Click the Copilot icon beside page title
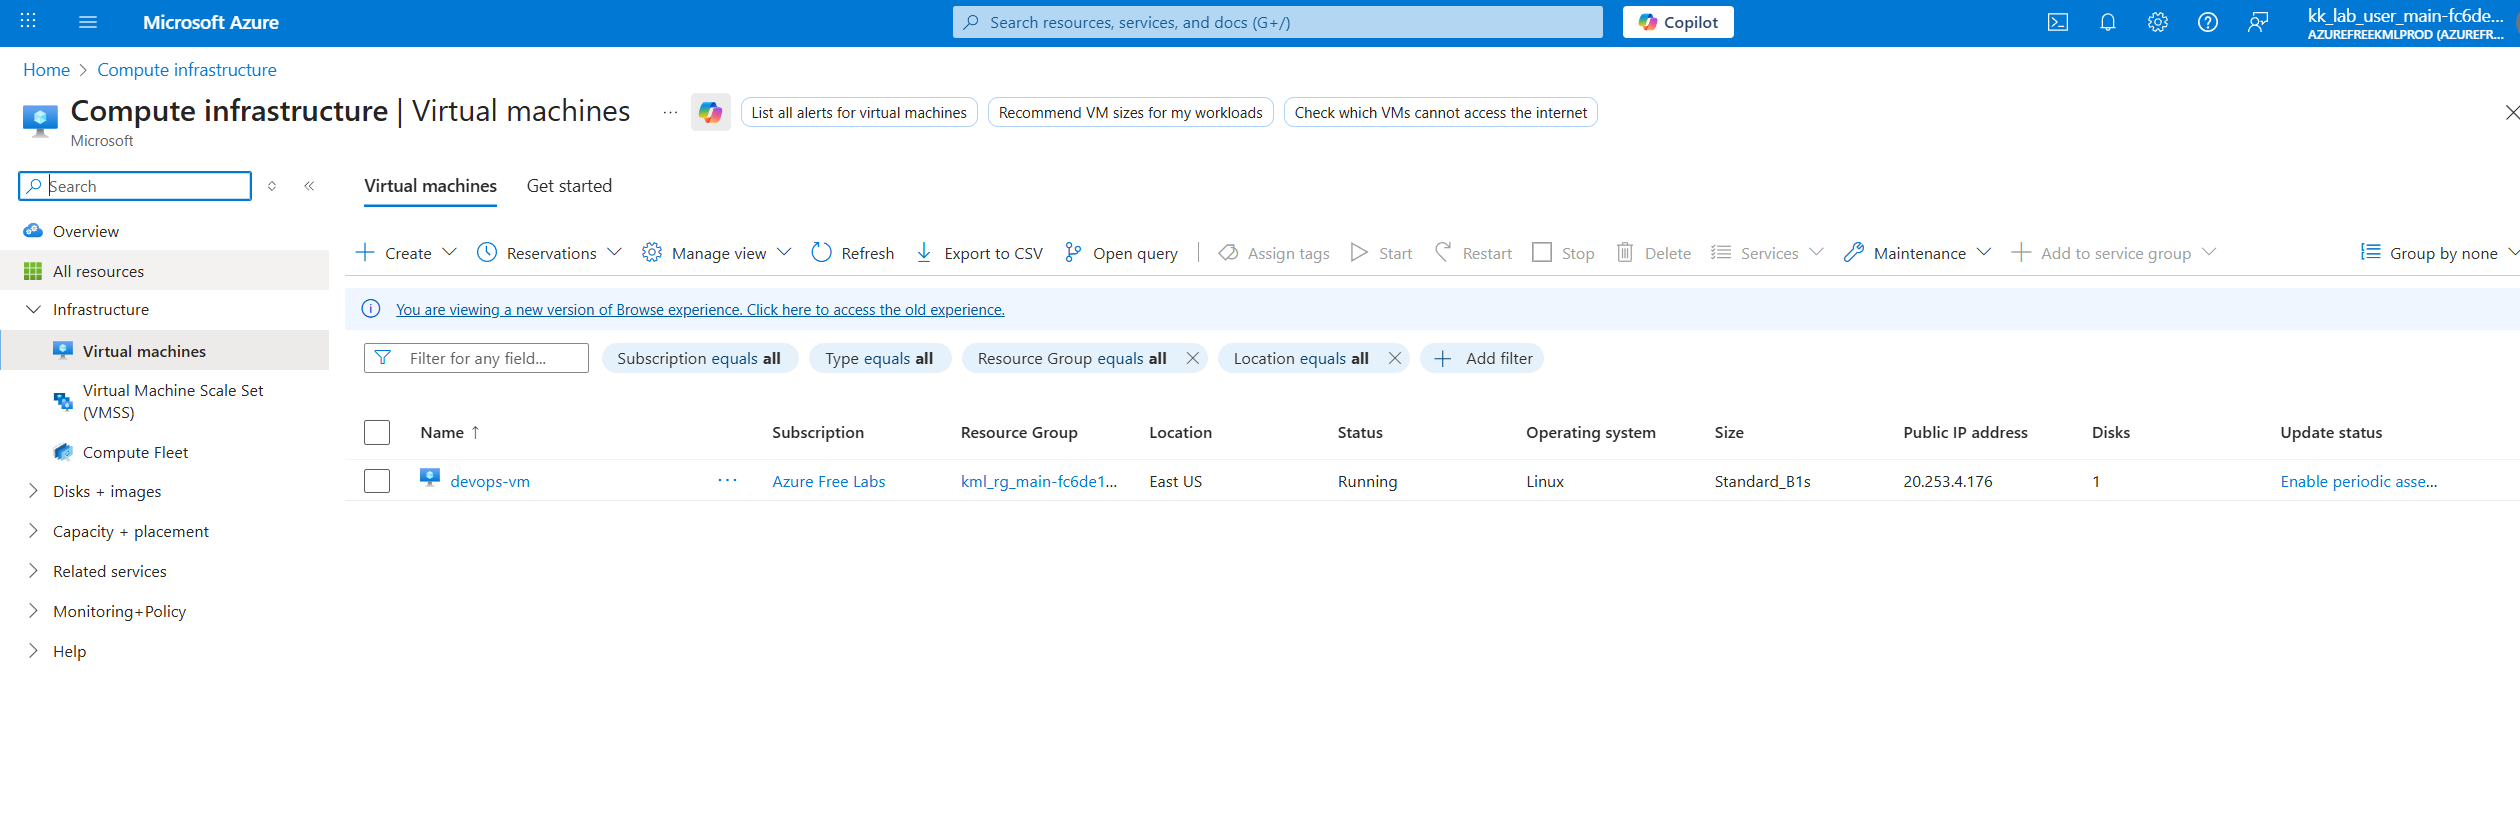 (x=711, y=112)
